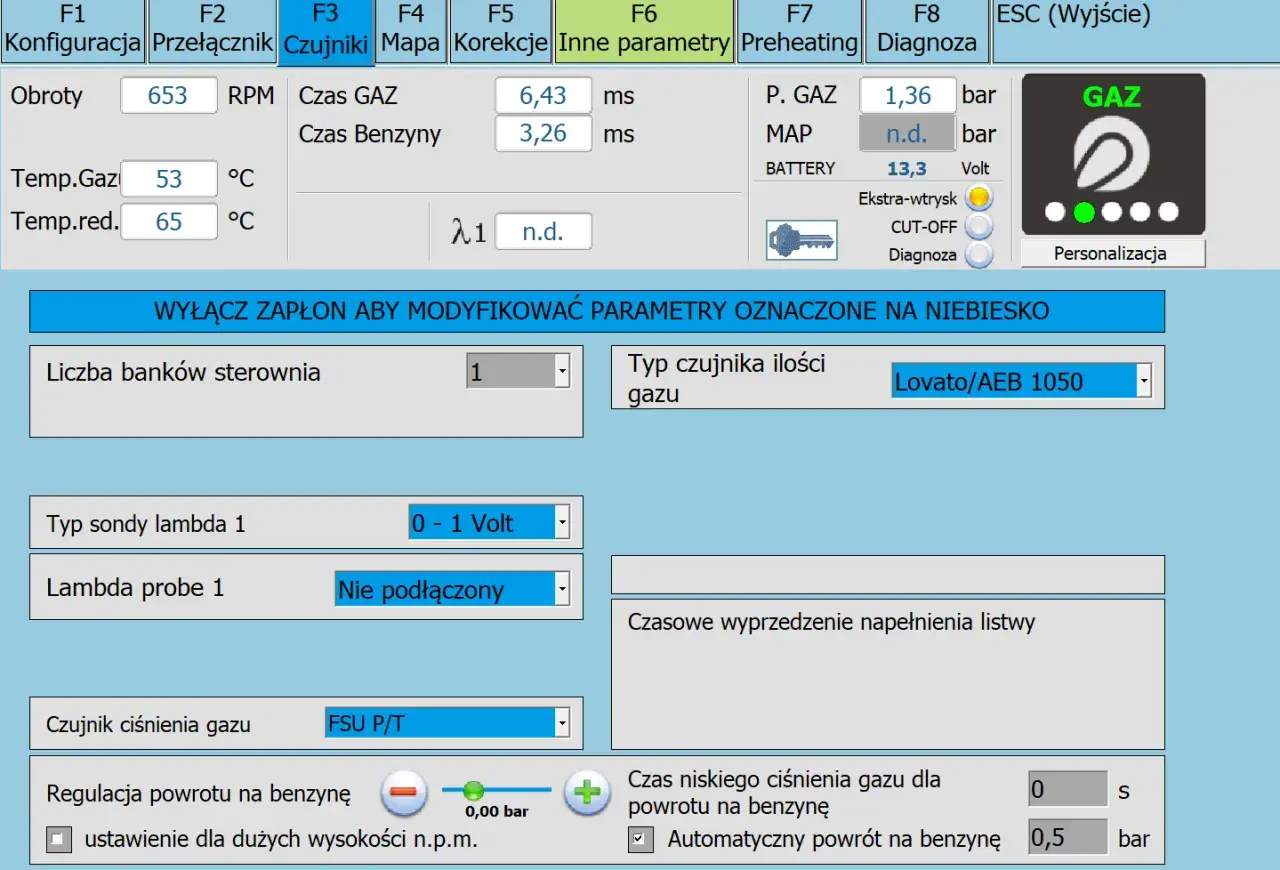Click the Czas Benzyny value field

point(543,133)
